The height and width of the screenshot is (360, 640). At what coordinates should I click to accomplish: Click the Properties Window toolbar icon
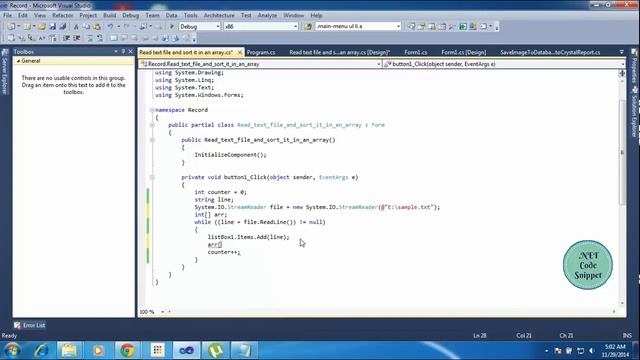point(421,27)
